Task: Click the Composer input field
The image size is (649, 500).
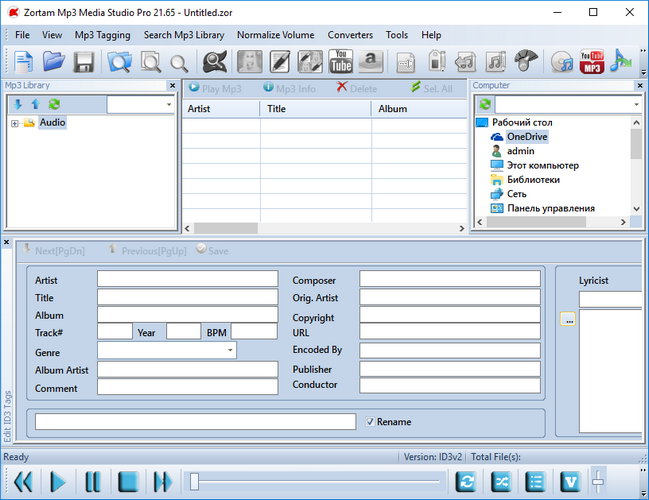Action: (x=450, y=279)
